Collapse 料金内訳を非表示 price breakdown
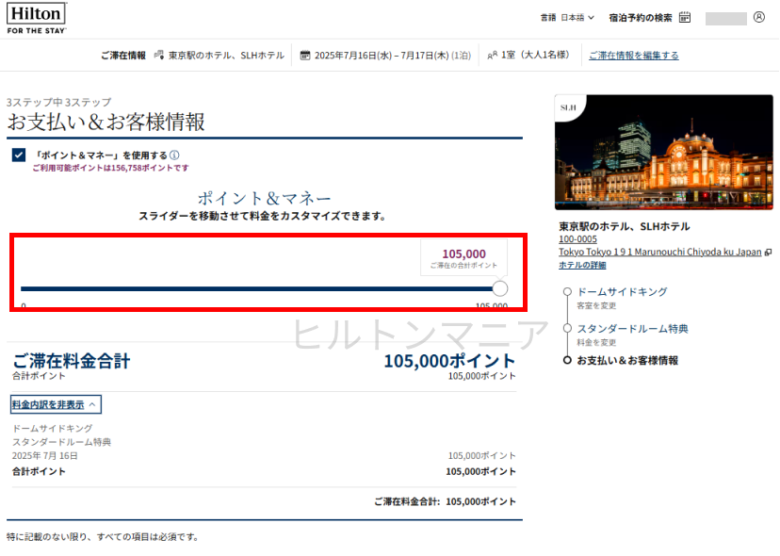 tap(56, 404)
